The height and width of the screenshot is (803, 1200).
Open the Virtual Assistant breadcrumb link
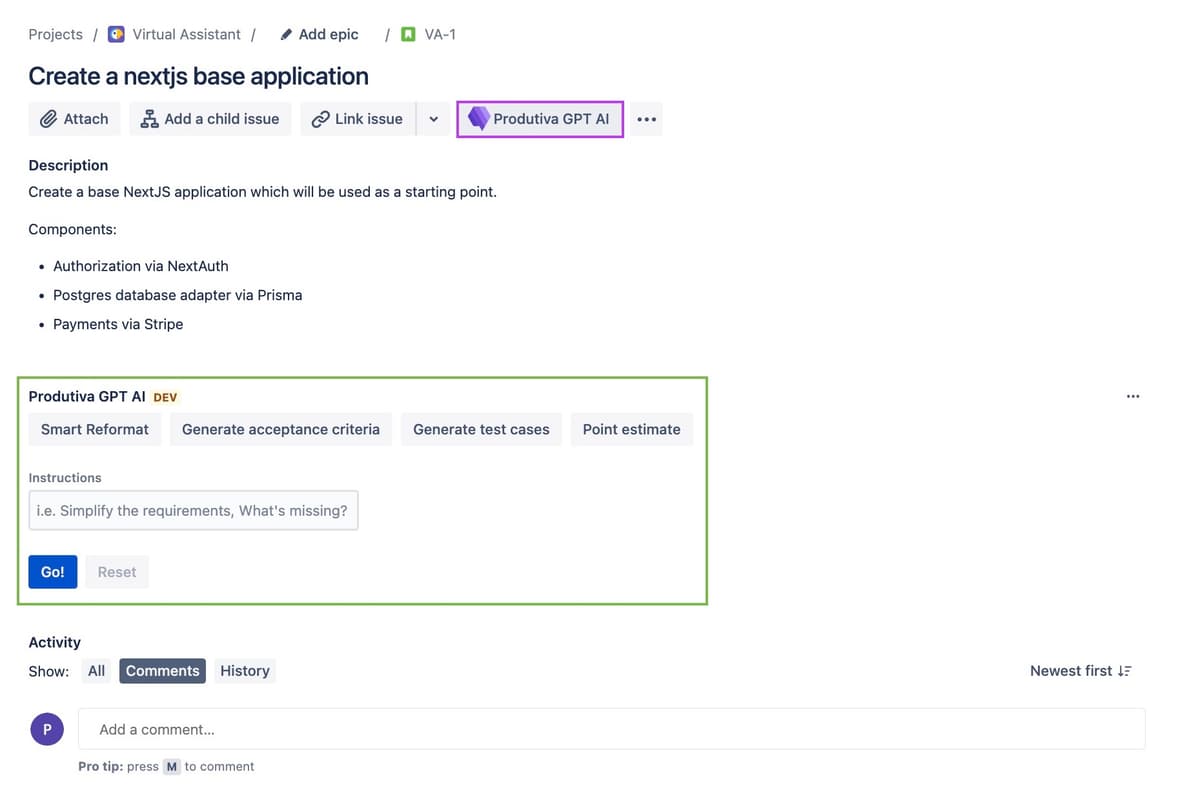tap(187, 34)
